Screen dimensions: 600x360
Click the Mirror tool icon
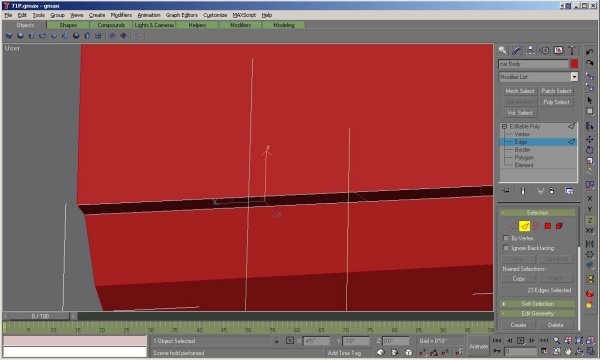click(x=589, y=243)
